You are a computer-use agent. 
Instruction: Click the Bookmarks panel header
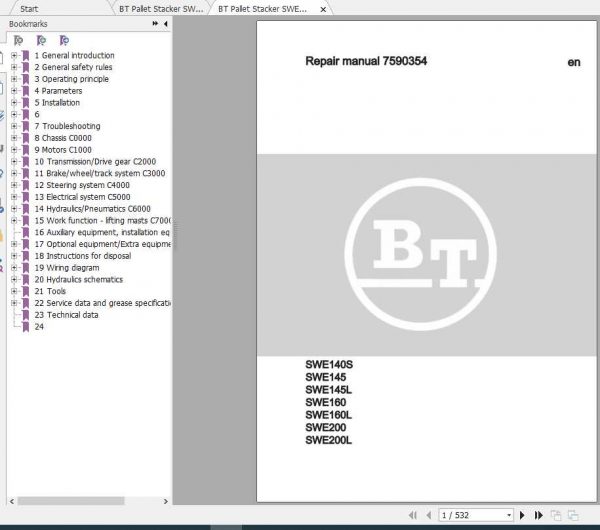click(28, 24)
